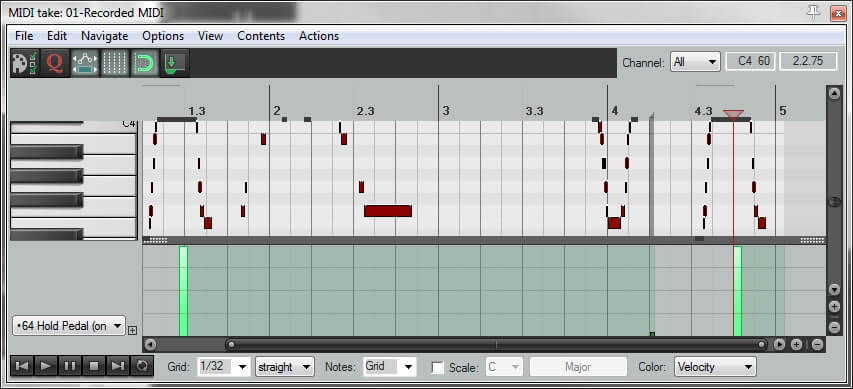Start playback with the play button

[x=46, y=366]
